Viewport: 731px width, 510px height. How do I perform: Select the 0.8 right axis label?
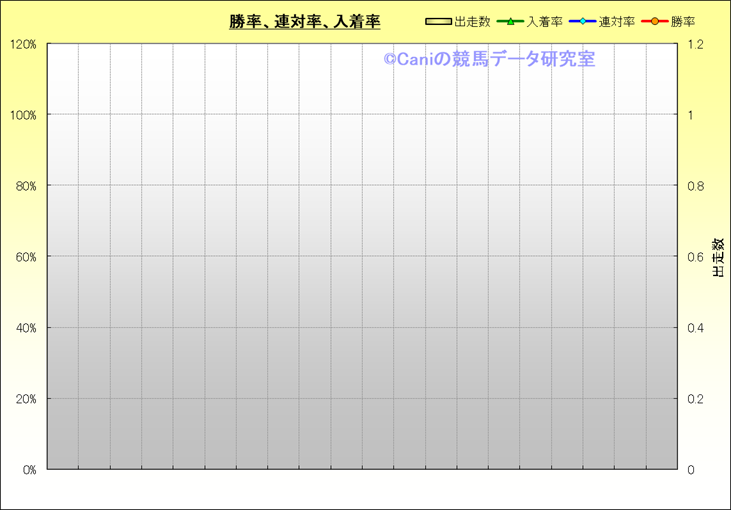tap(695, 186)
